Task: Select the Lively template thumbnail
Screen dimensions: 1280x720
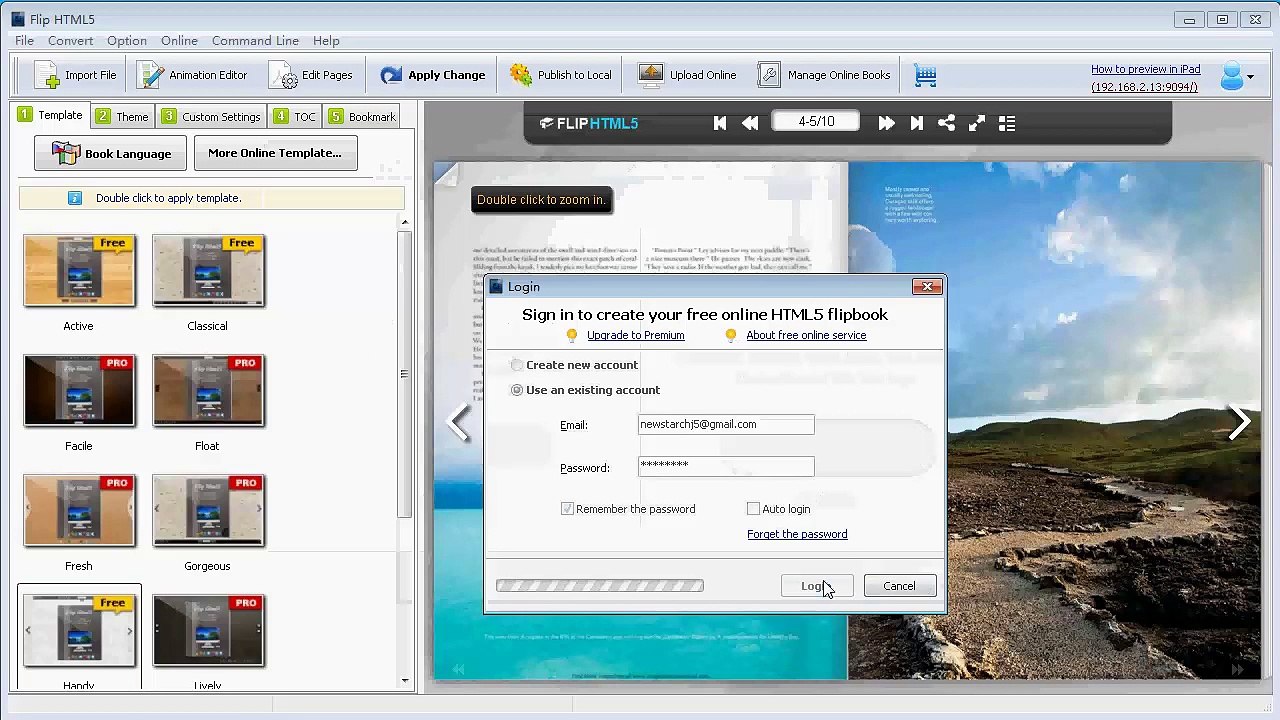Action: (208, 630)
